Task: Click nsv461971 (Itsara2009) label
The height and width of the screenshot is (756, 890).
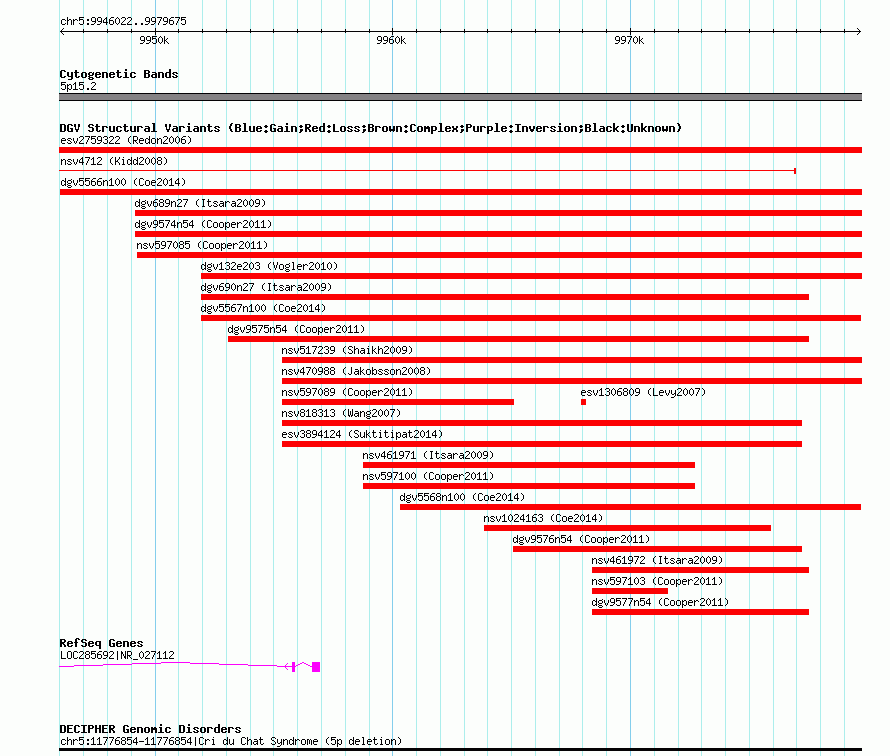Action: pos(428,455)
